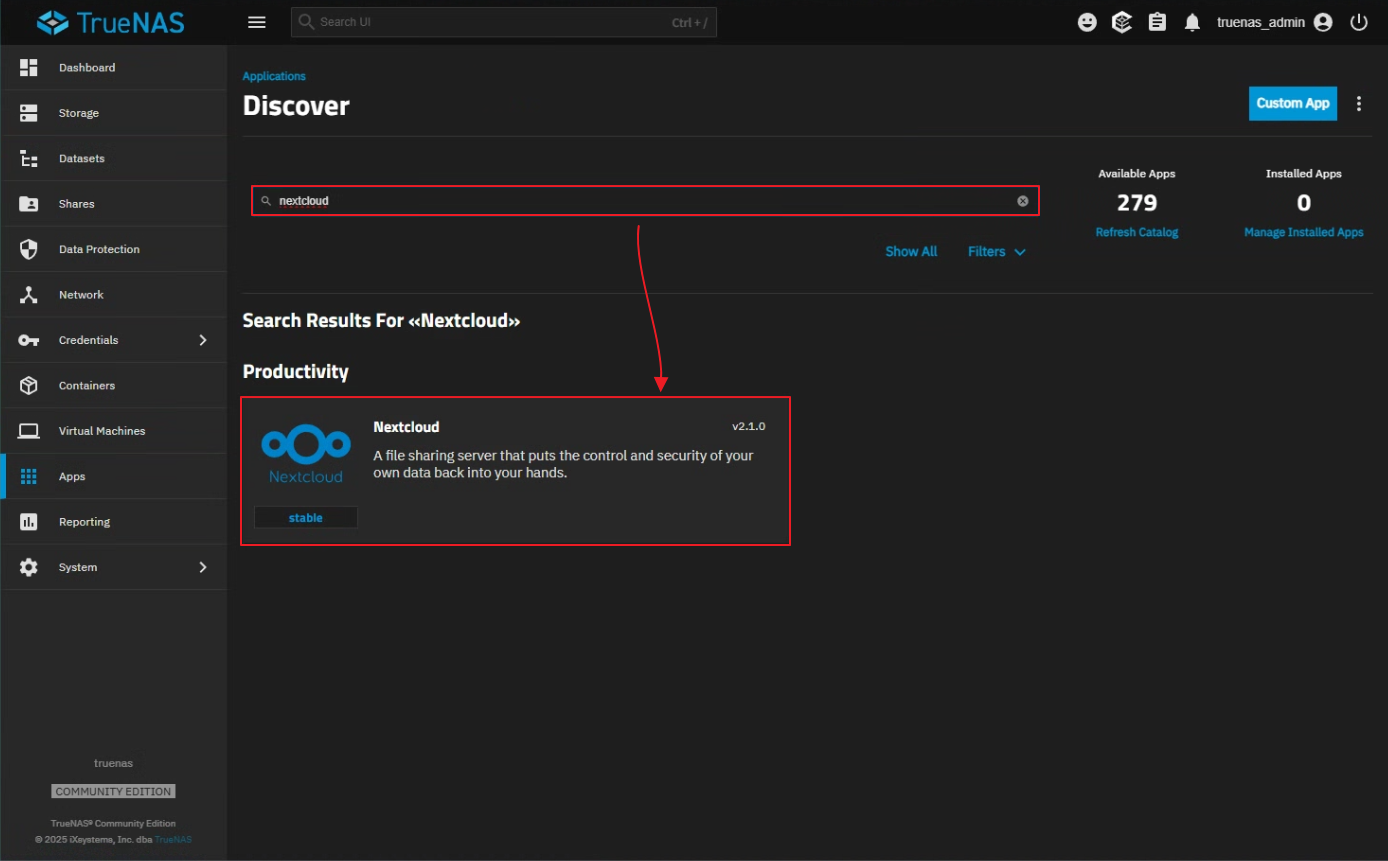Open the Jobs clipboard icon
The image size is (1388, 861).
tap(1157, 22)
